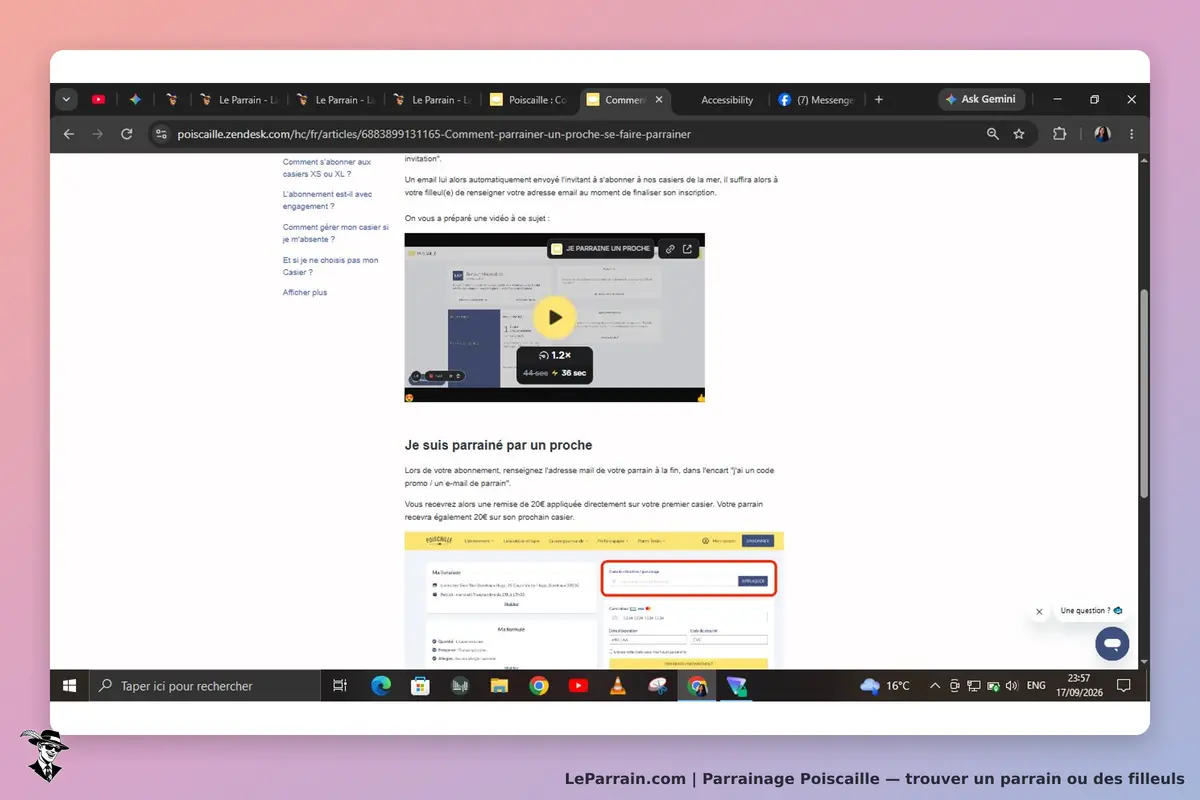Open 'Et si je ne choisis pas mon Casier ?'
Viewport: 1200px width, 800px height.
(x=330, y=266)
